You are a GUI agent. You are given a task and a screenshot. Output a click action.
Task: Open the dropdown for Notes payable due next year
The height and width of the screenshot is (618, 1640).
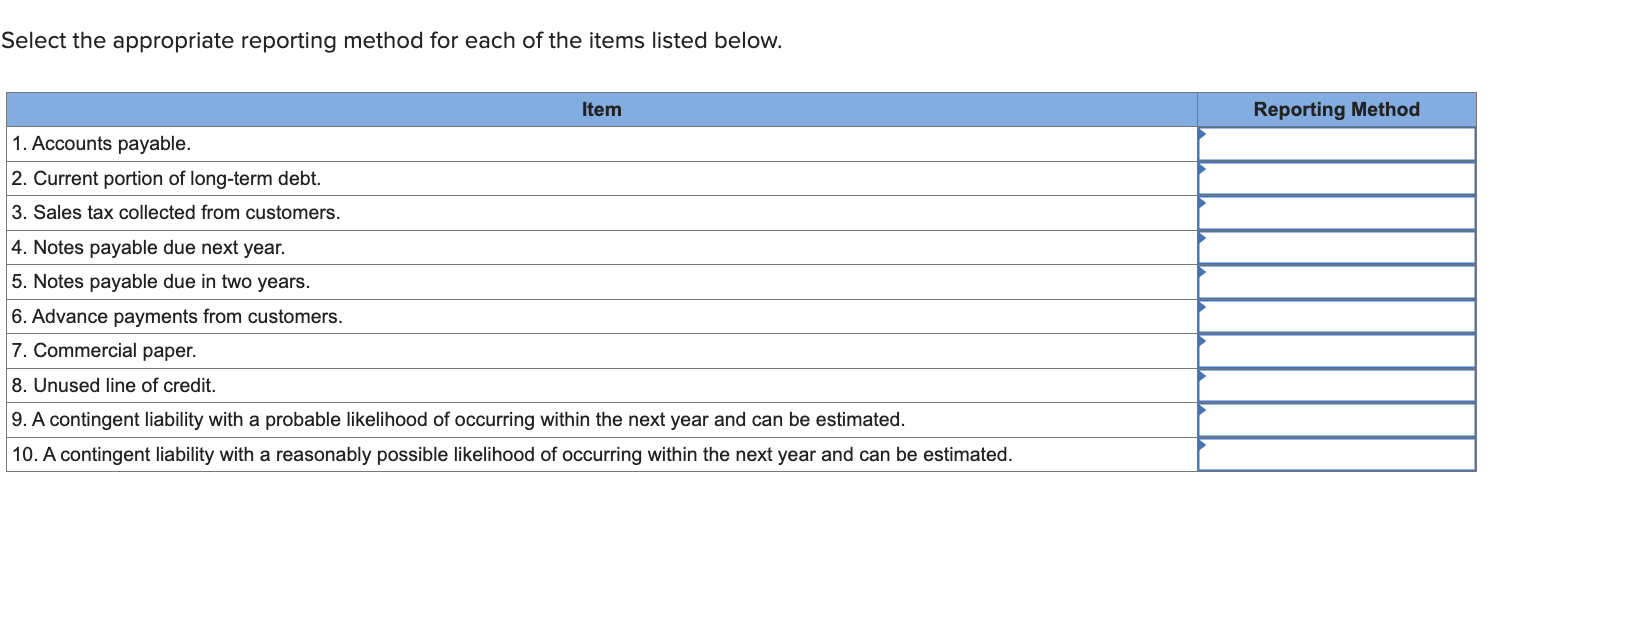1335,247
